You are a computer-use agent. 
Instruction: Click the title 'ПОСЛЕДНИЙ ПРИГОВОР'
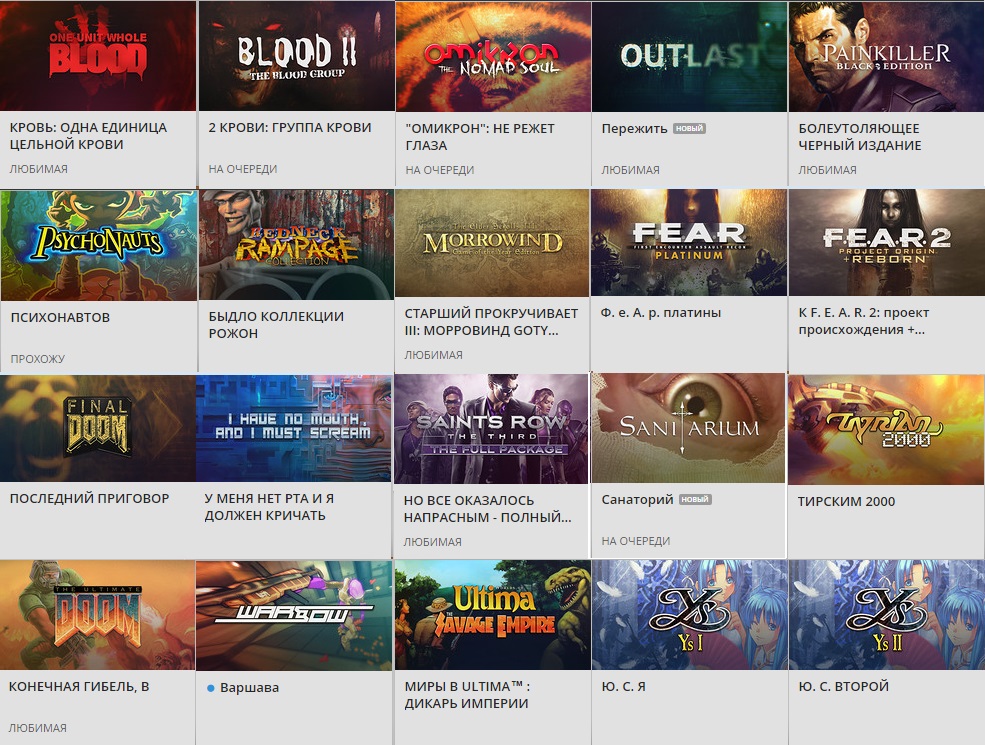pos(89,498)
